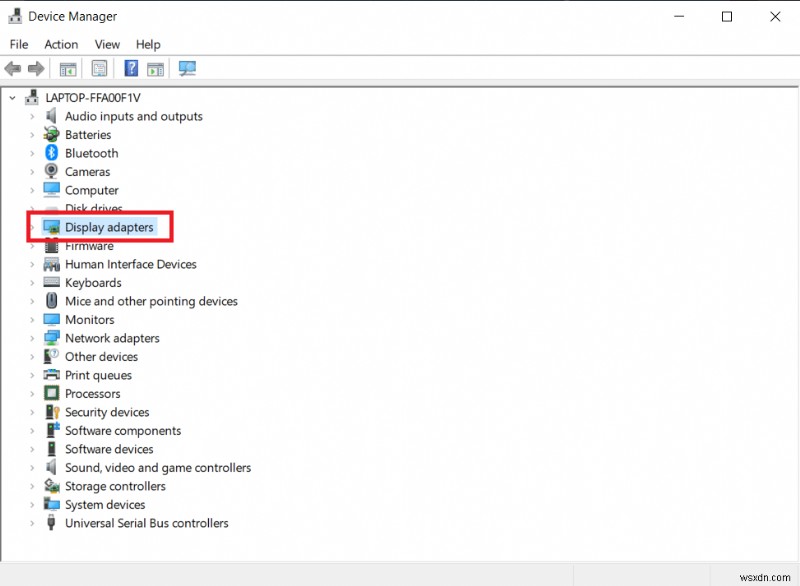Select the Other devices entry
This screenshot has height=586, width=800.
click(x=99, y=356)
